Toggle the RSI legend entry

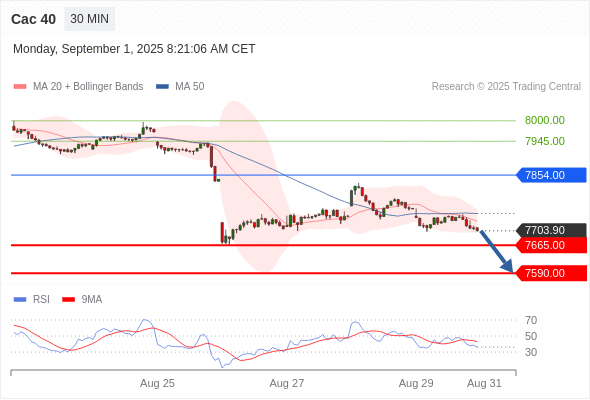32,300
